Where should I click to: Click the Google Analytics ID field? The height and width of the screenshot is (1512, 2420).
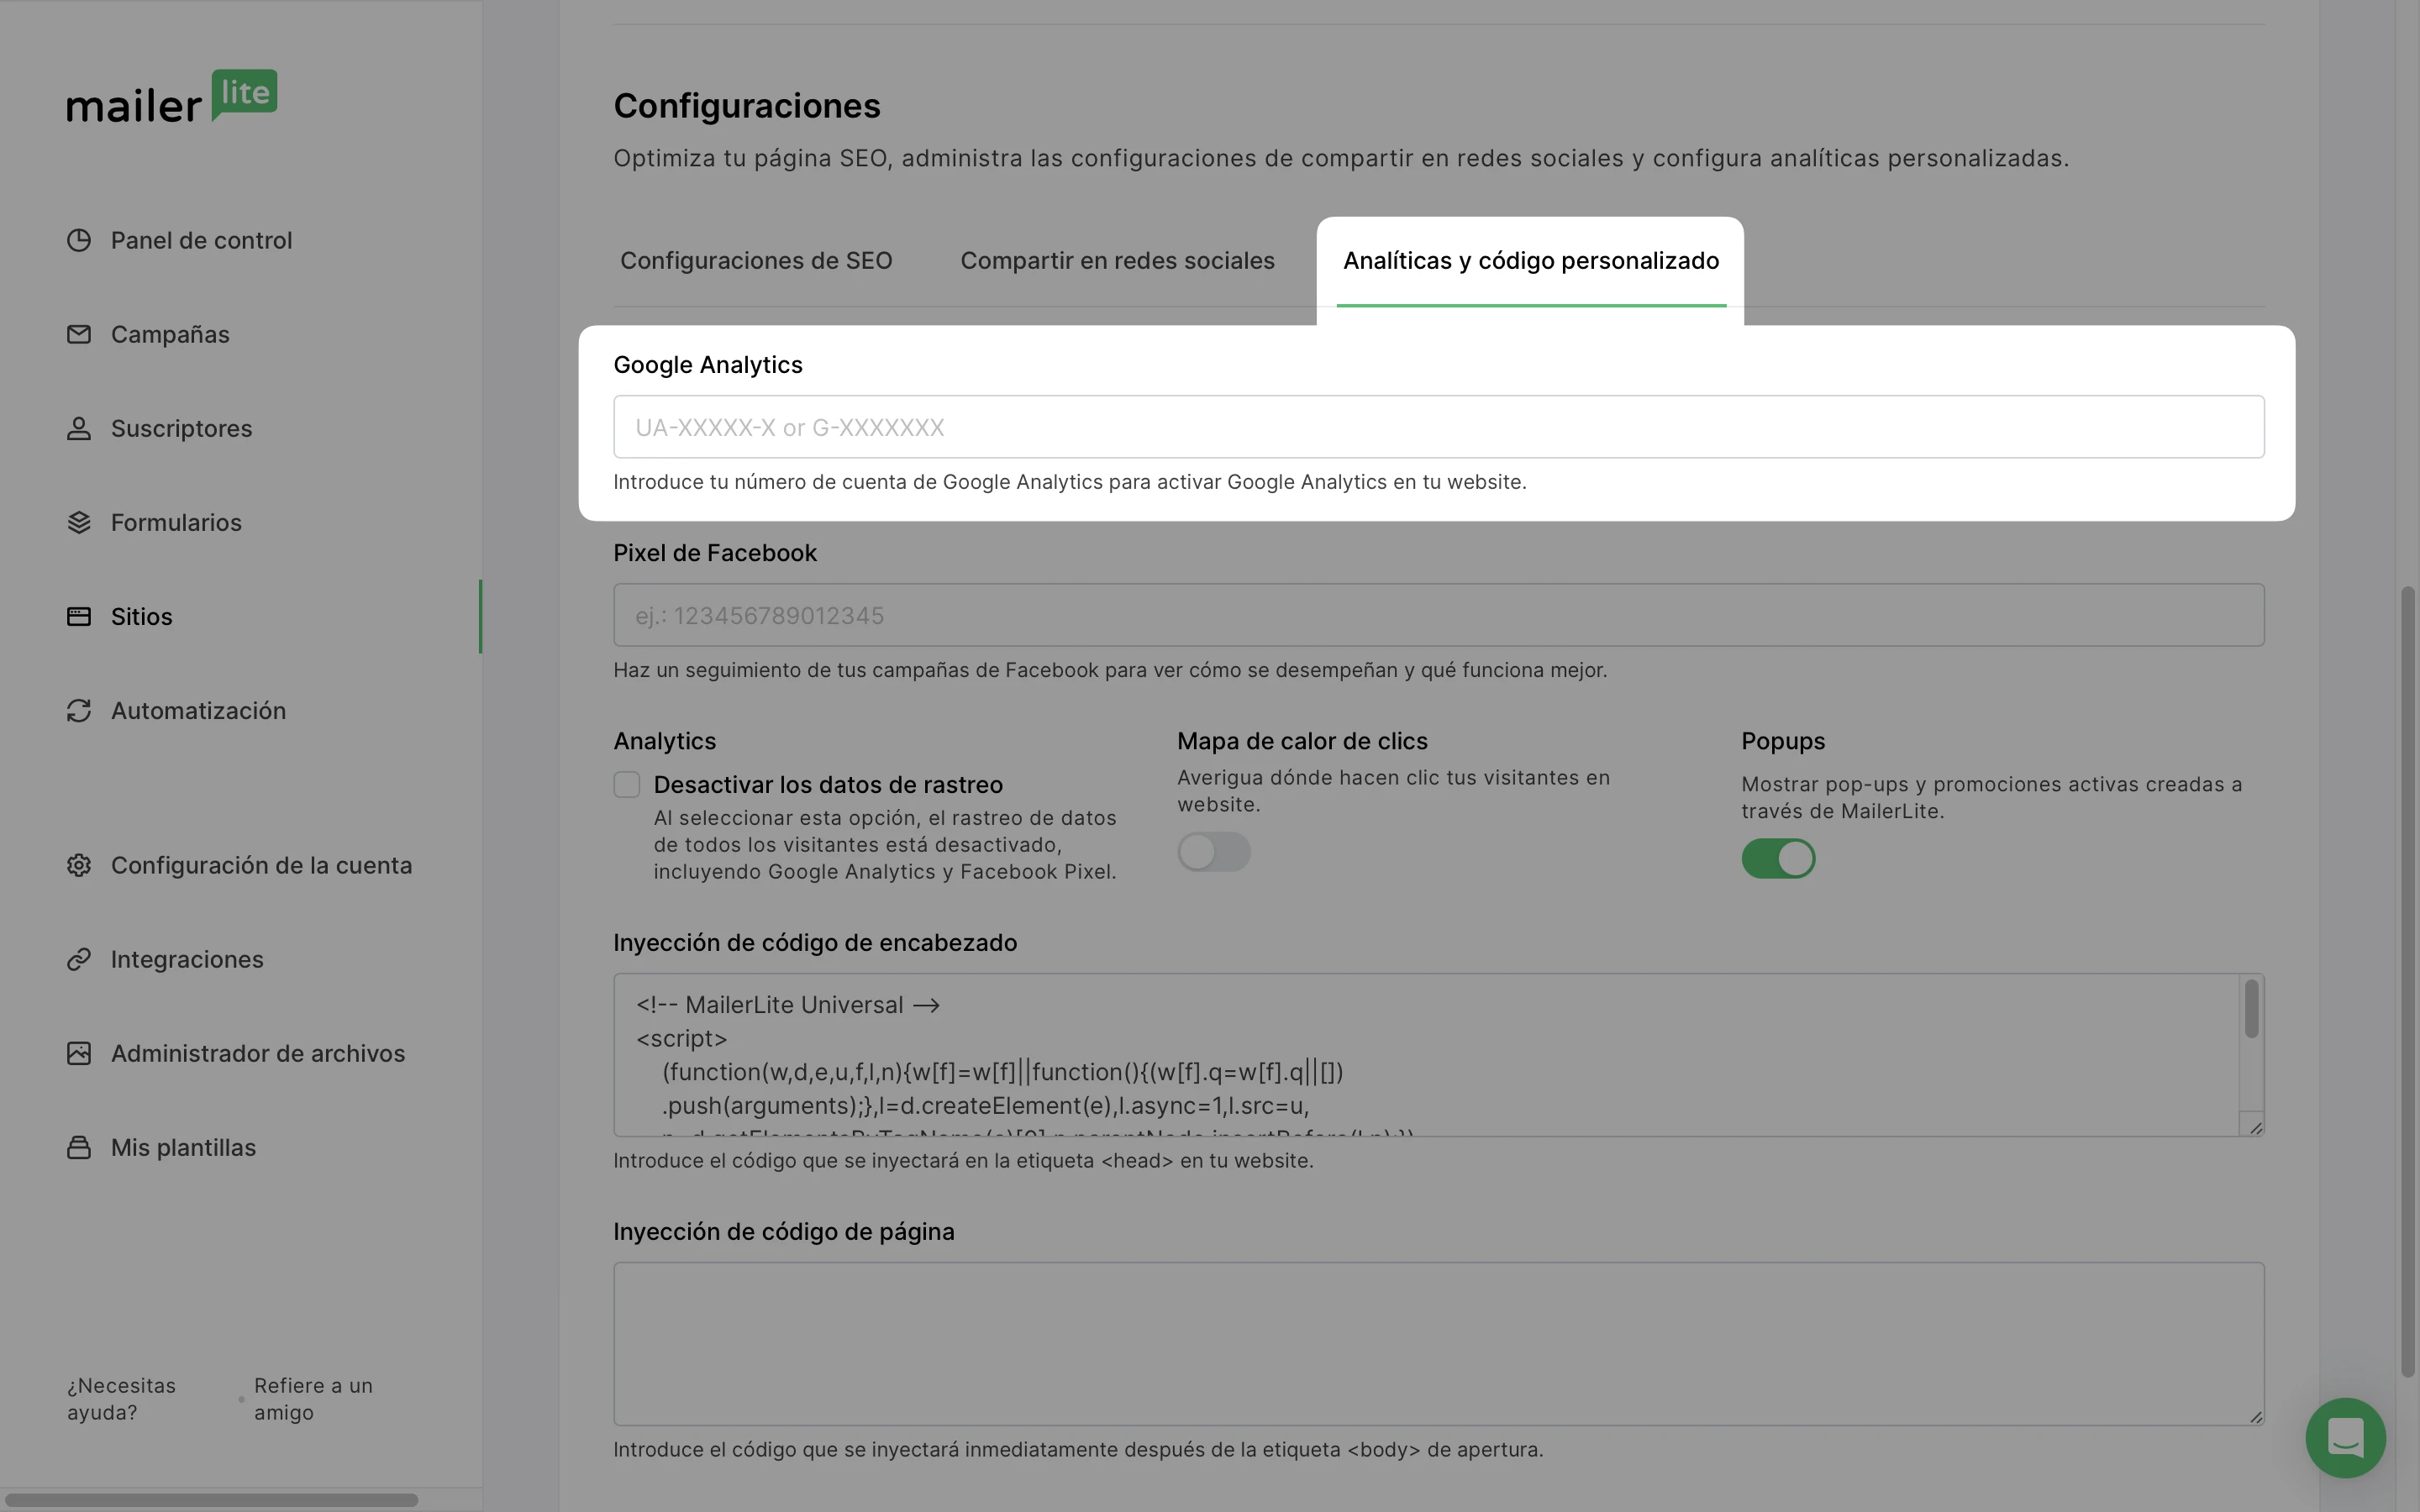click(x=1438, y=427)
